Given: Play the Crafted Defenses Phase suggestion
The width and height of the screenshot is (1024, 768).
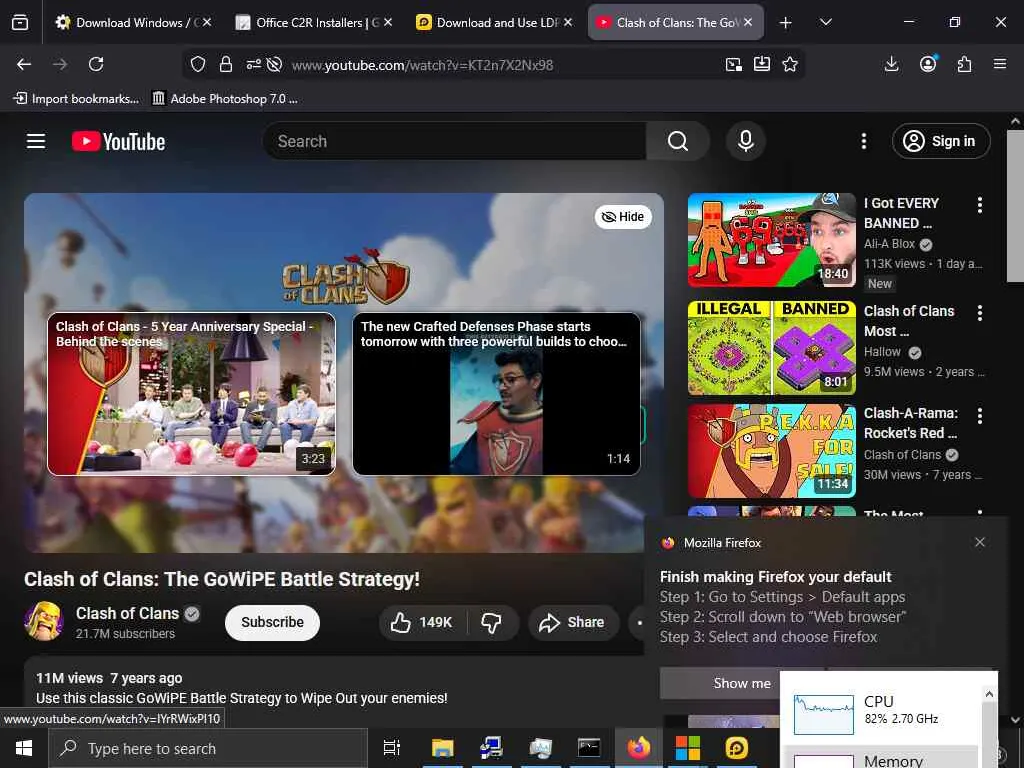Looking at the screenshot, I should pyautogui.click(x=496, y=394).
